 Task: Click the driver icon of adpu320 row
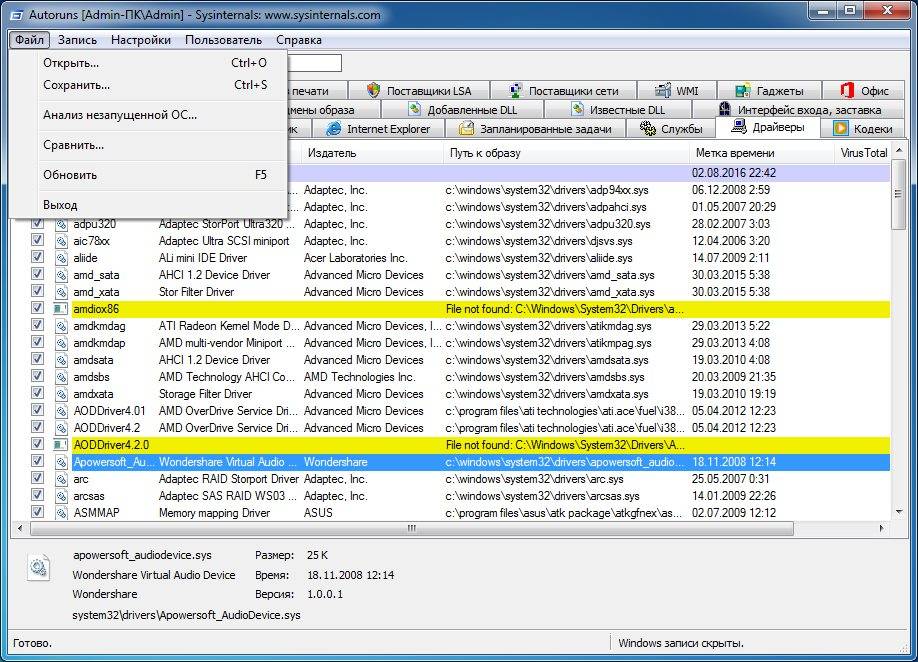pyautogui.click(x=61, y=224)
